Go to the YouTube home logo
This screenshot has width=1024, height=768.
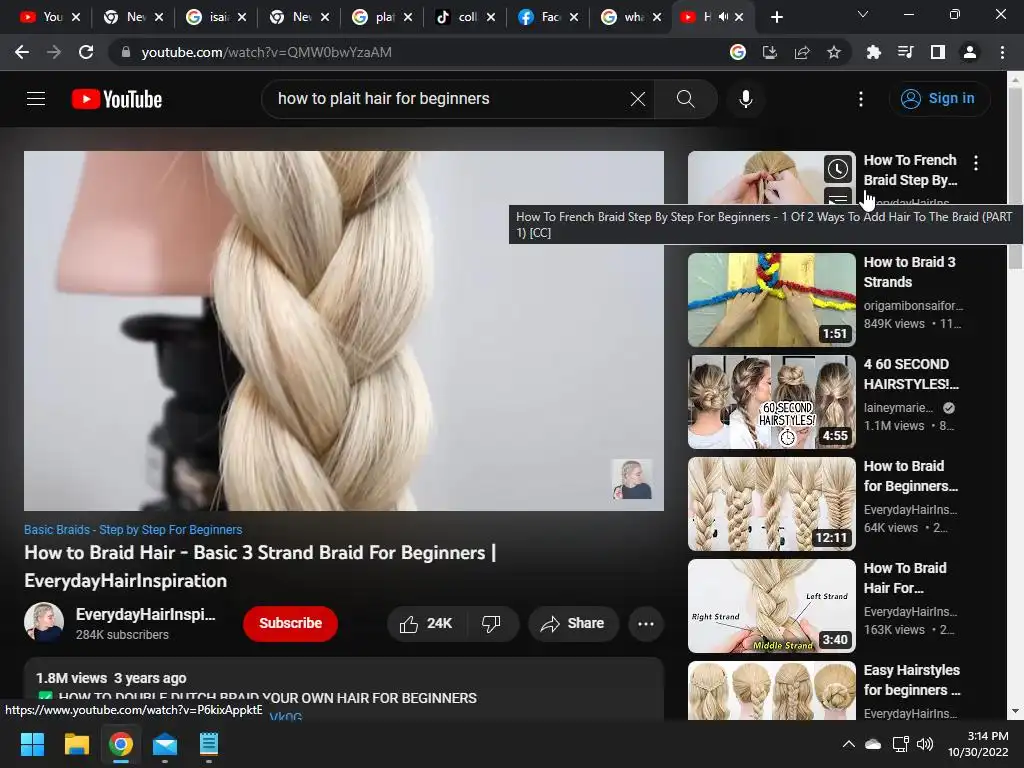pyautogui.click(x=117, y=99)
